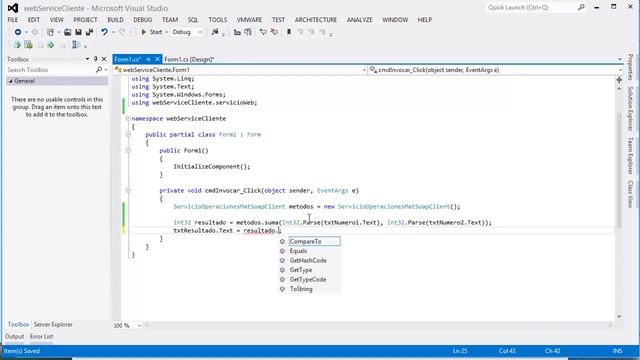The image size is (640, 360).
Task: Click the Undo arrow icon
Action: tap(104, 32)
